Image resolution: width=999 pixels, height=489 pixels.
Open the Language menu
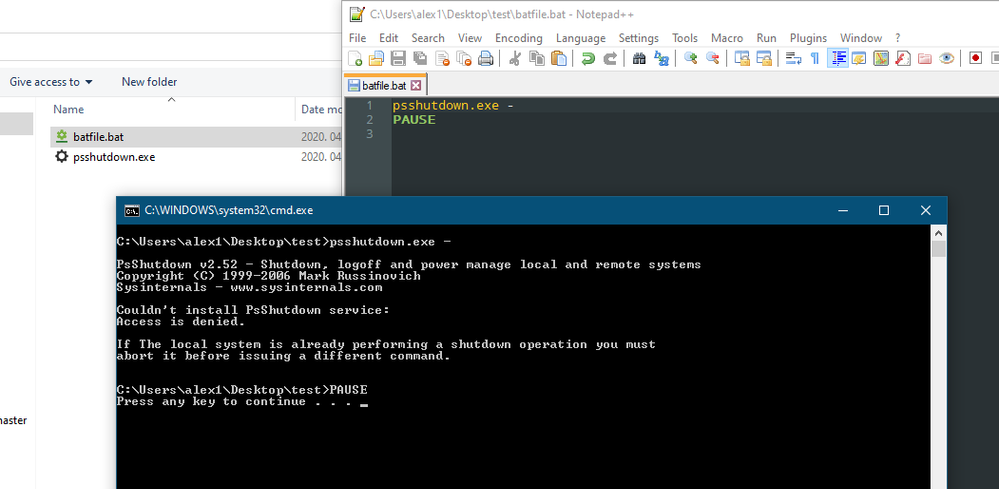pyautogui.click(x=580, y=38)
